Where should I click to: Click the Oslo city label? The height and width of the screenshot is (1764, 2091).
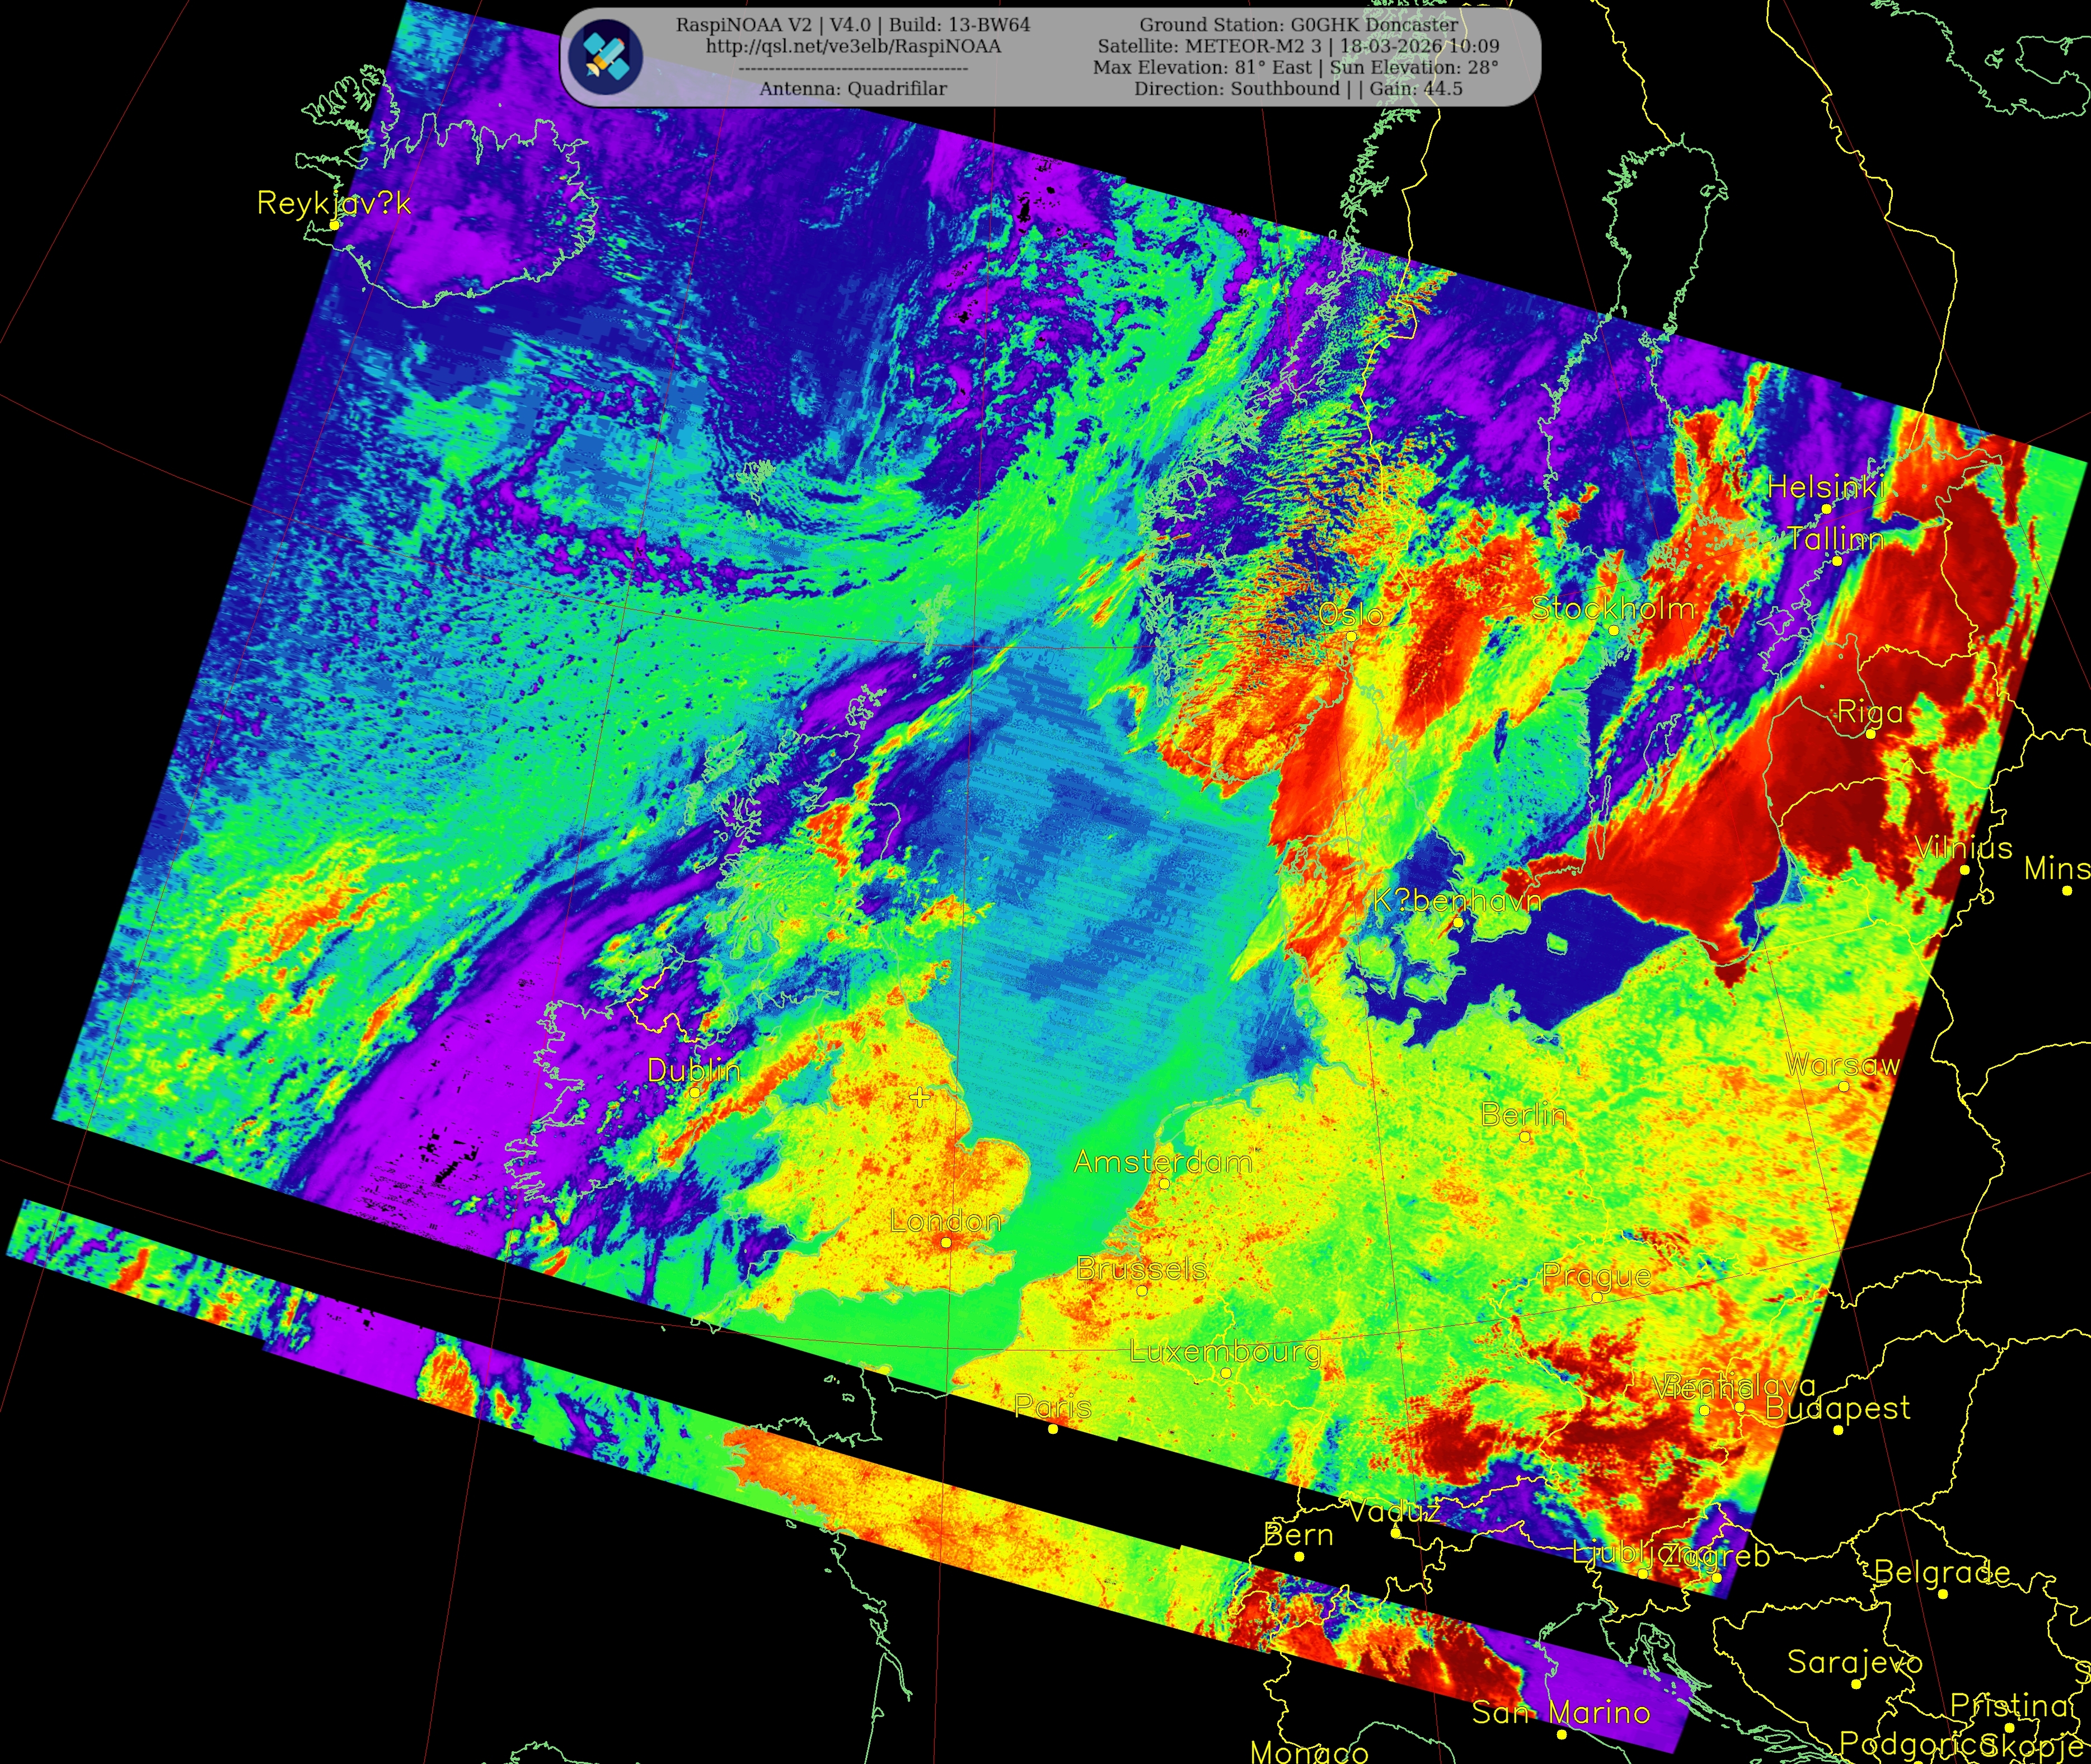coord(1351,614)
